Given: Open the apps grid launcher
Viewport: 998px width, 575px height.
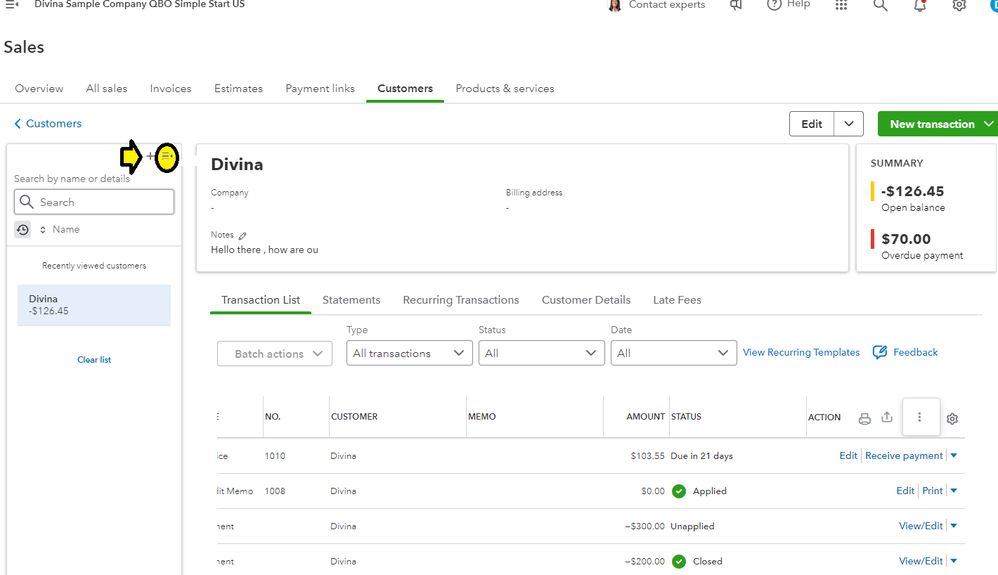Looking at the screenshot, I should (841, 5).
